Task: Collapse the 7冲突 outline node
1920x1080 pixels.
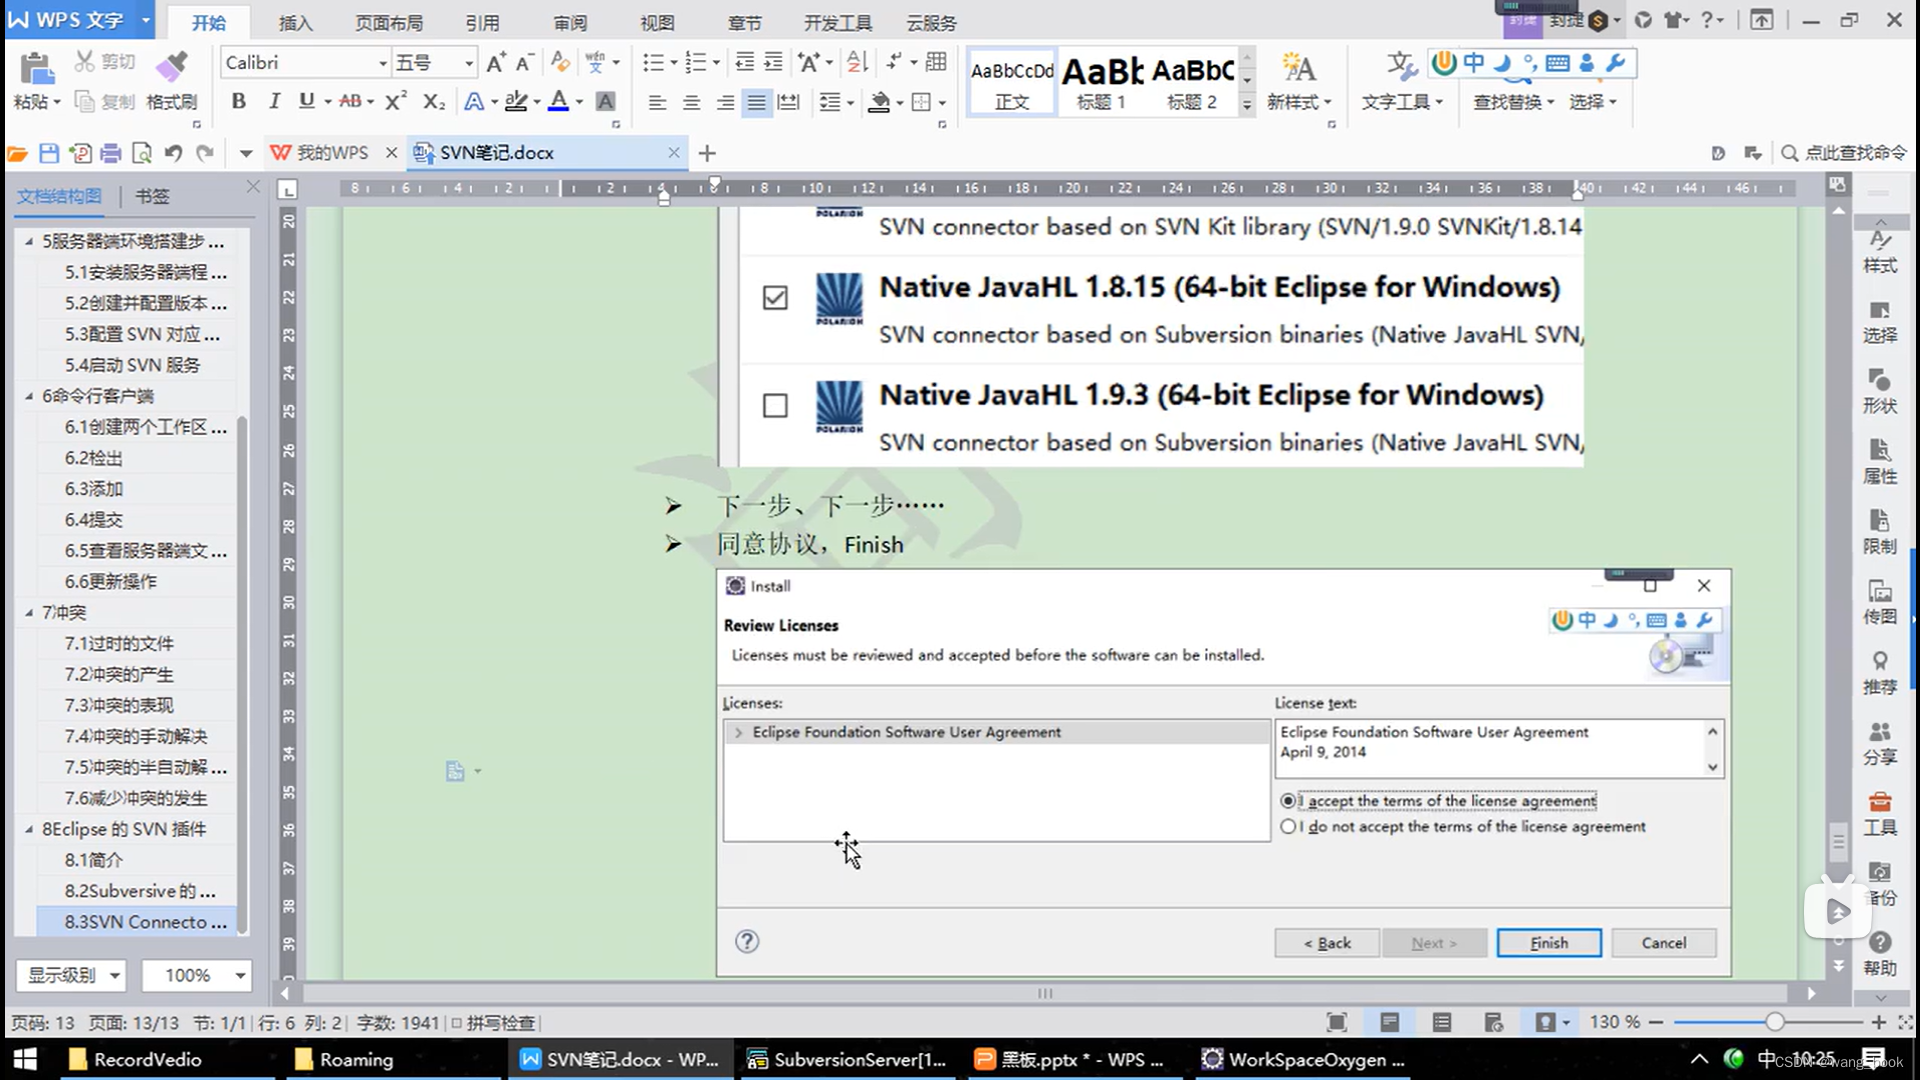Action: coord(29,612)
